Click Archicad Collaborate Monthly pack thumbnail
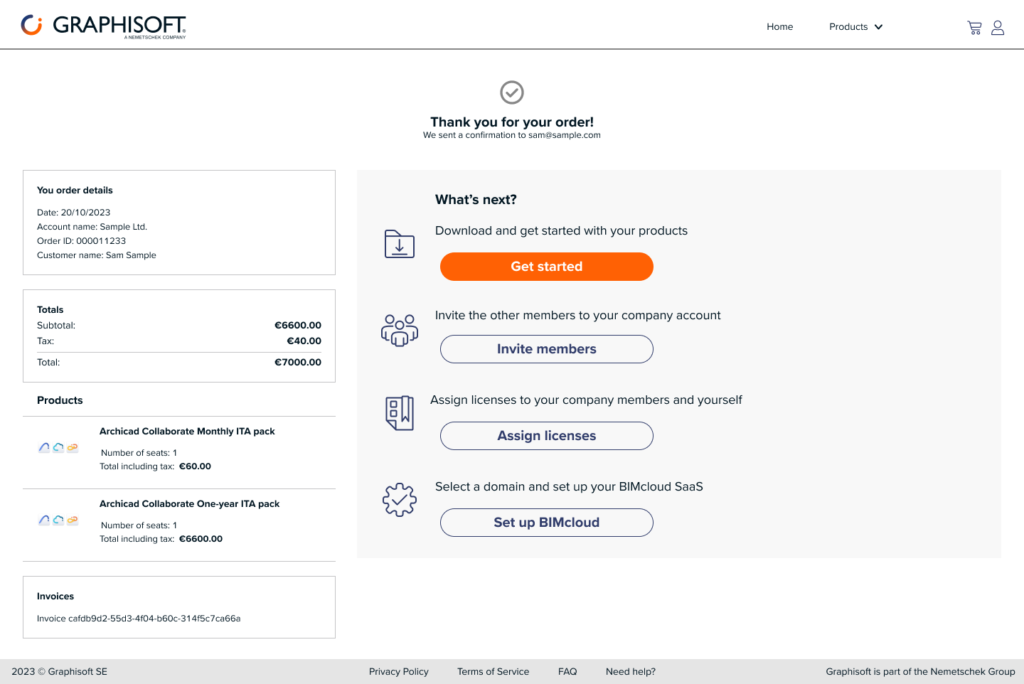 (x=58, y=448)
